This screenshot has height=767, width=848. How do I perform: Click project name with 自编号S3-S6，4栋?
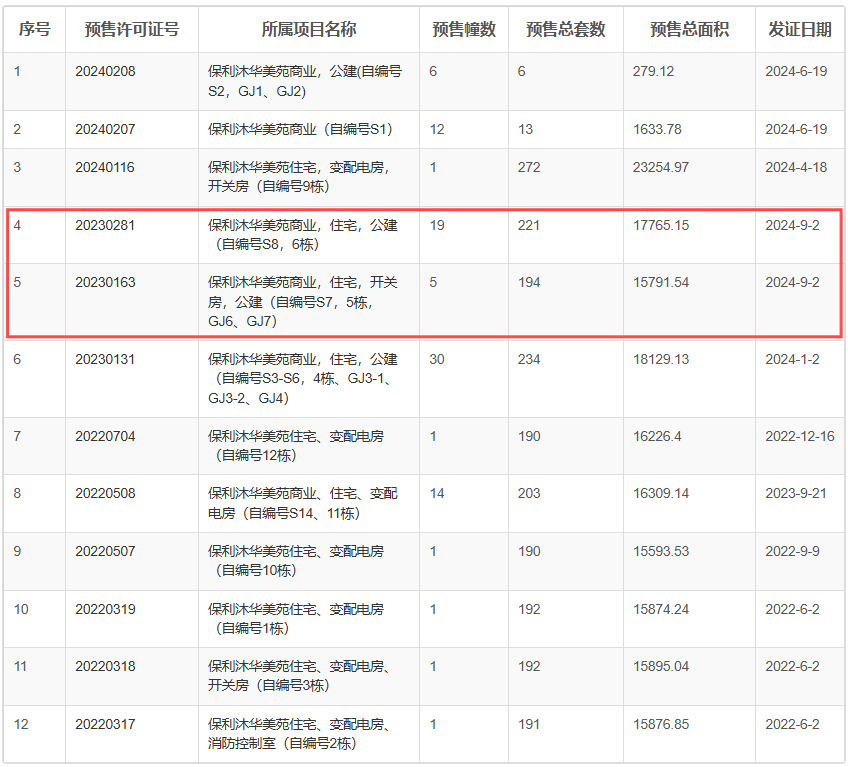point(303,379)
